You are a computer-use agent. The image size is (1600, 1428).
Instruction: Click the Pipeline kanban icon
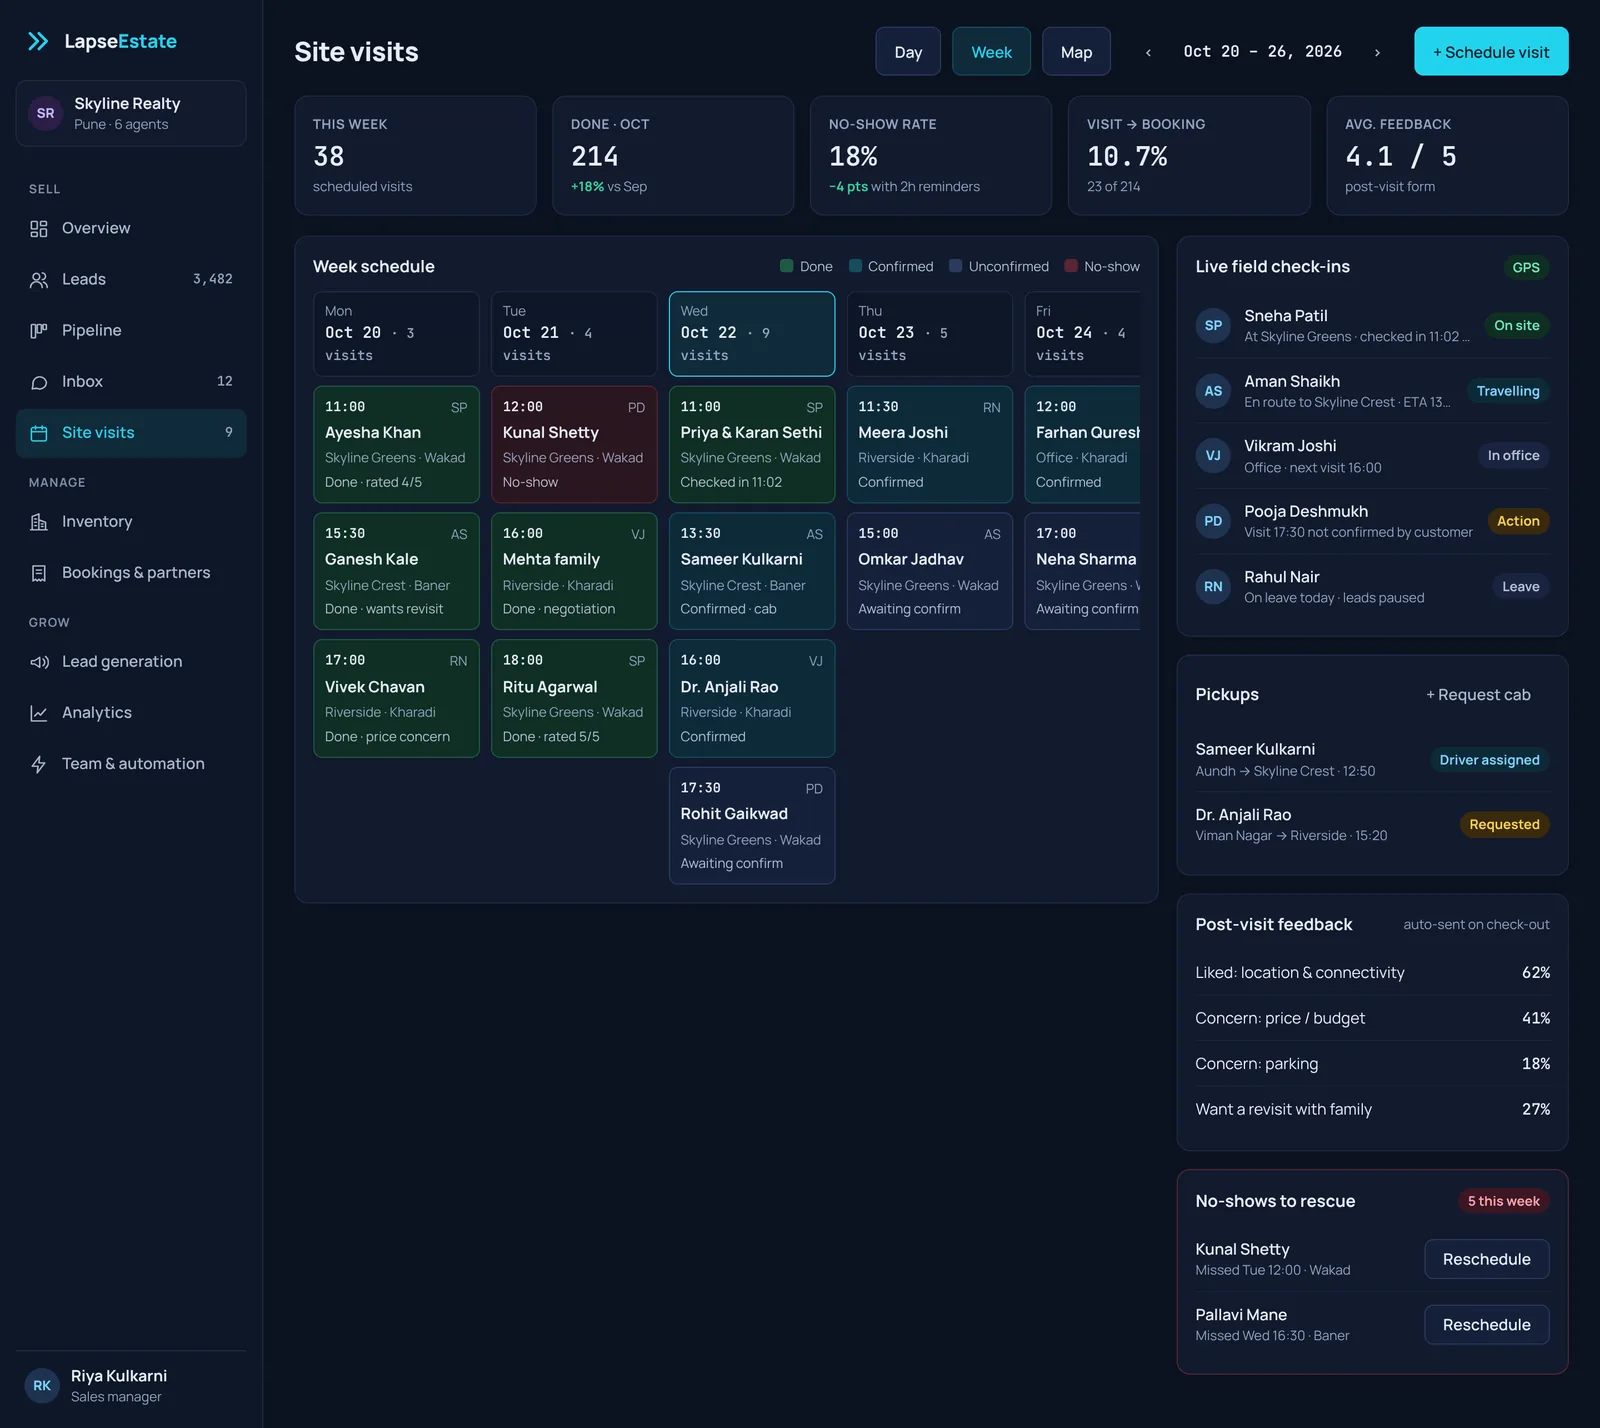tap(39, 331)
